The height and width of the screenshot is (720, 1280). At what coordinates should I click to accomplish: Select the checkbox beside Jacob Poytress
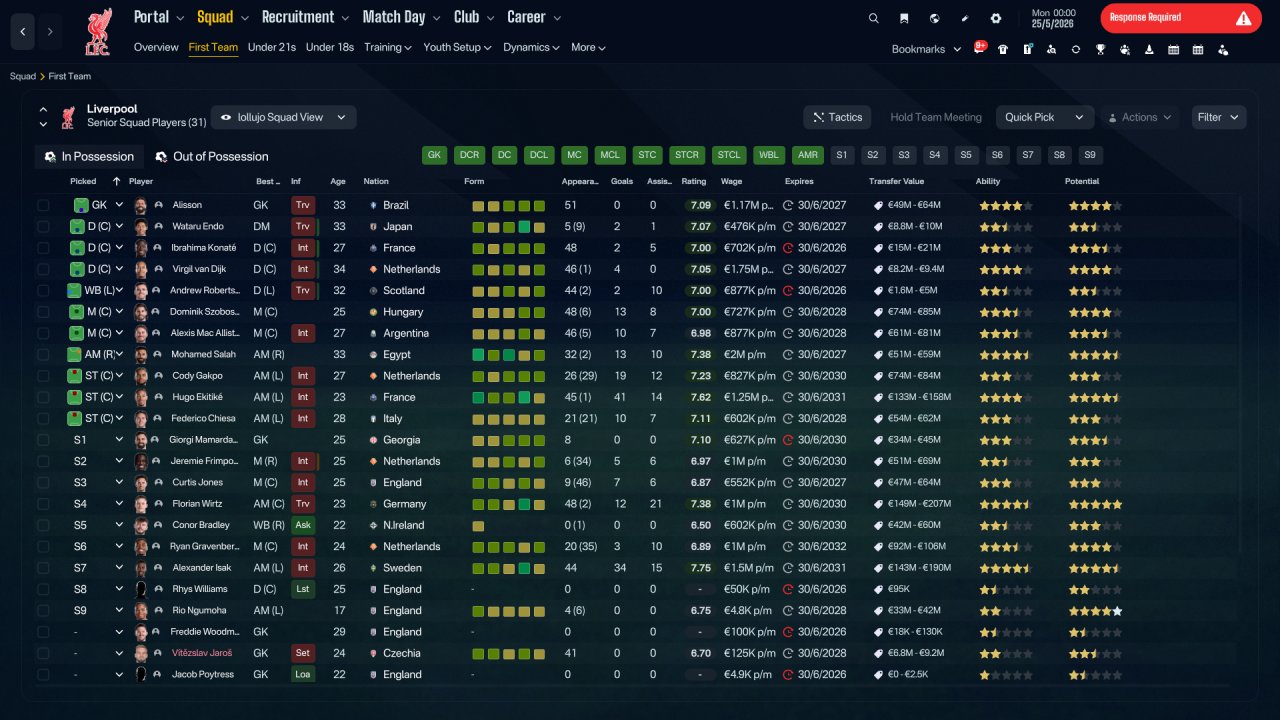43,674
